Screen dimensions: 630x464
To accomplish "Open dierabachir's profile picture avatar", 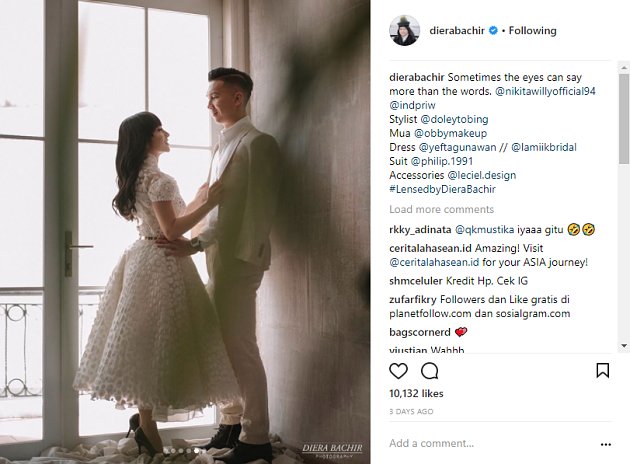I will click(404, 31).
